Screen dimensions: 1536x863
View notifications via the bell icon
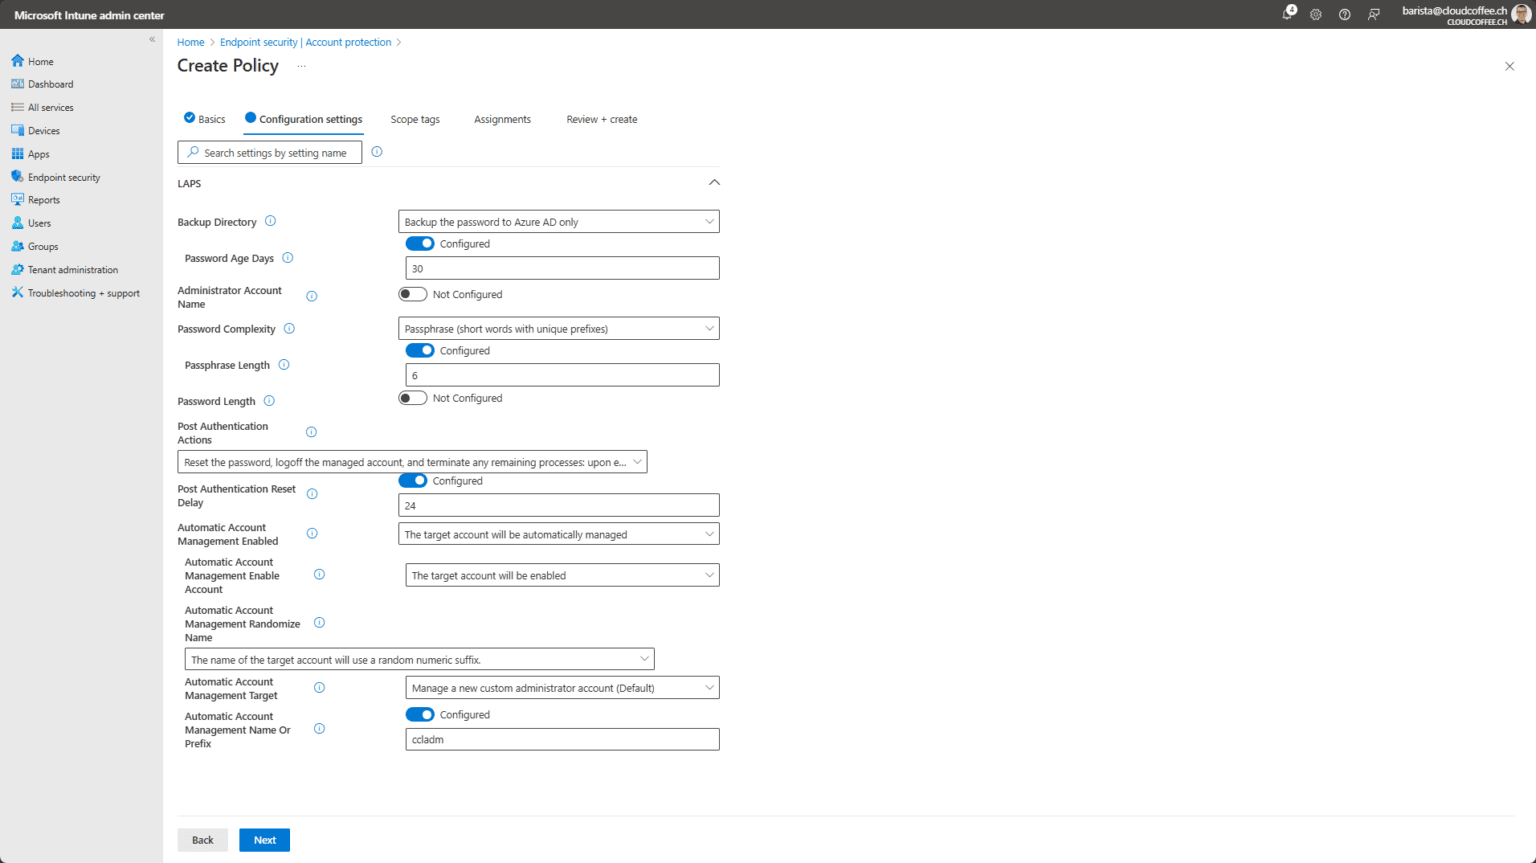point(1288,14)
